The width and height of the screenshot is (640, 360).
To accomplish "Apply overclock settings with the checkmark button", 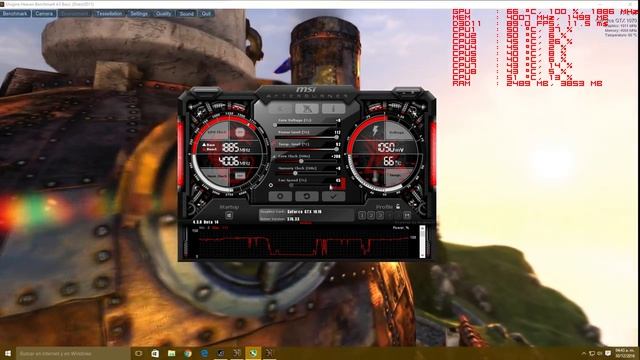I will [333, 196].
